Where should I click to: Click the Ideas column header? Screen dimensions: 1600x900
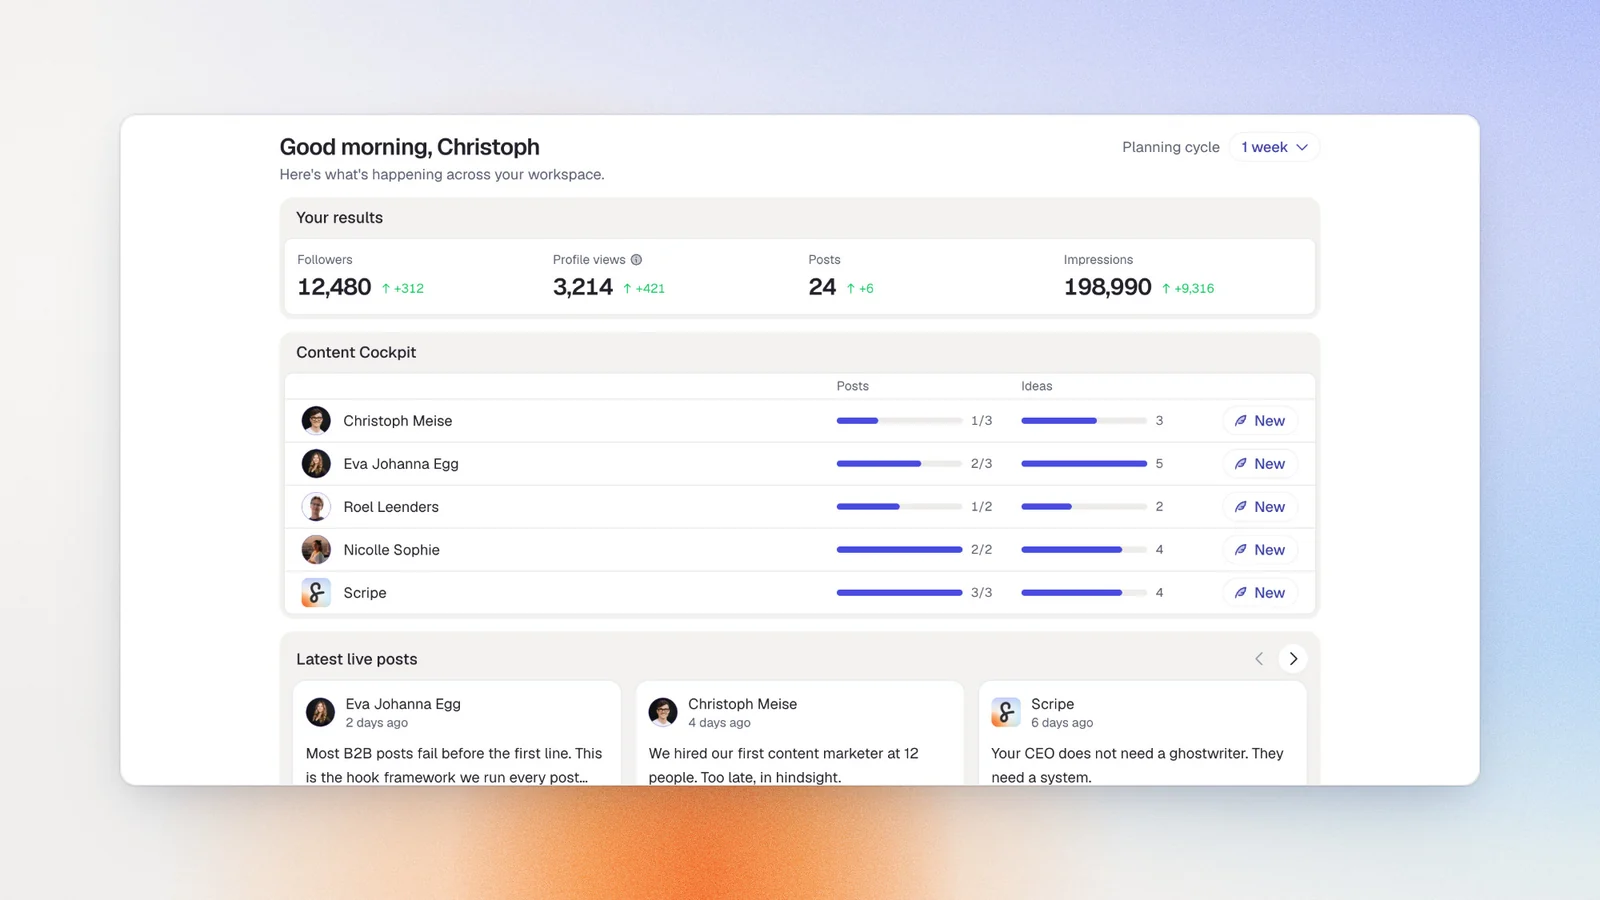(1037, 386)
